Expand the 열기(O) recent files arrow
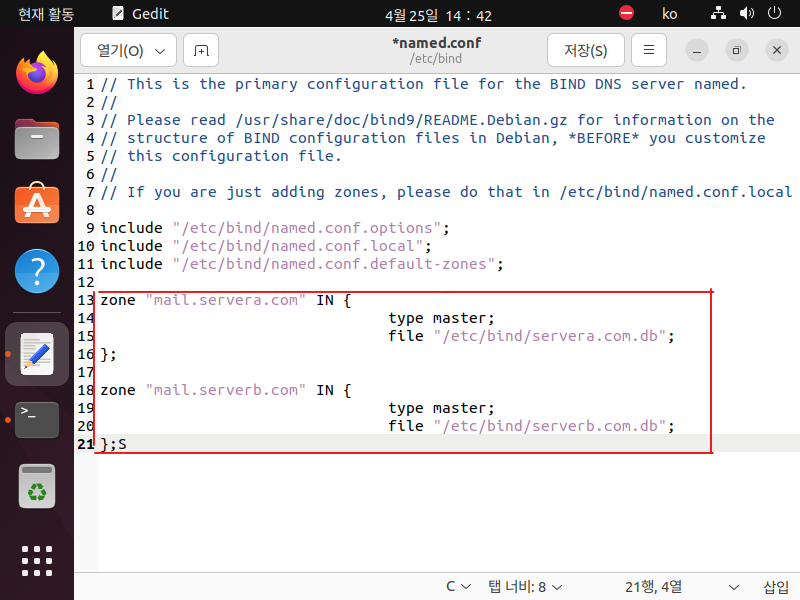Image resolution: width=800 pixels, height=600 pixels. click(160, 51)
